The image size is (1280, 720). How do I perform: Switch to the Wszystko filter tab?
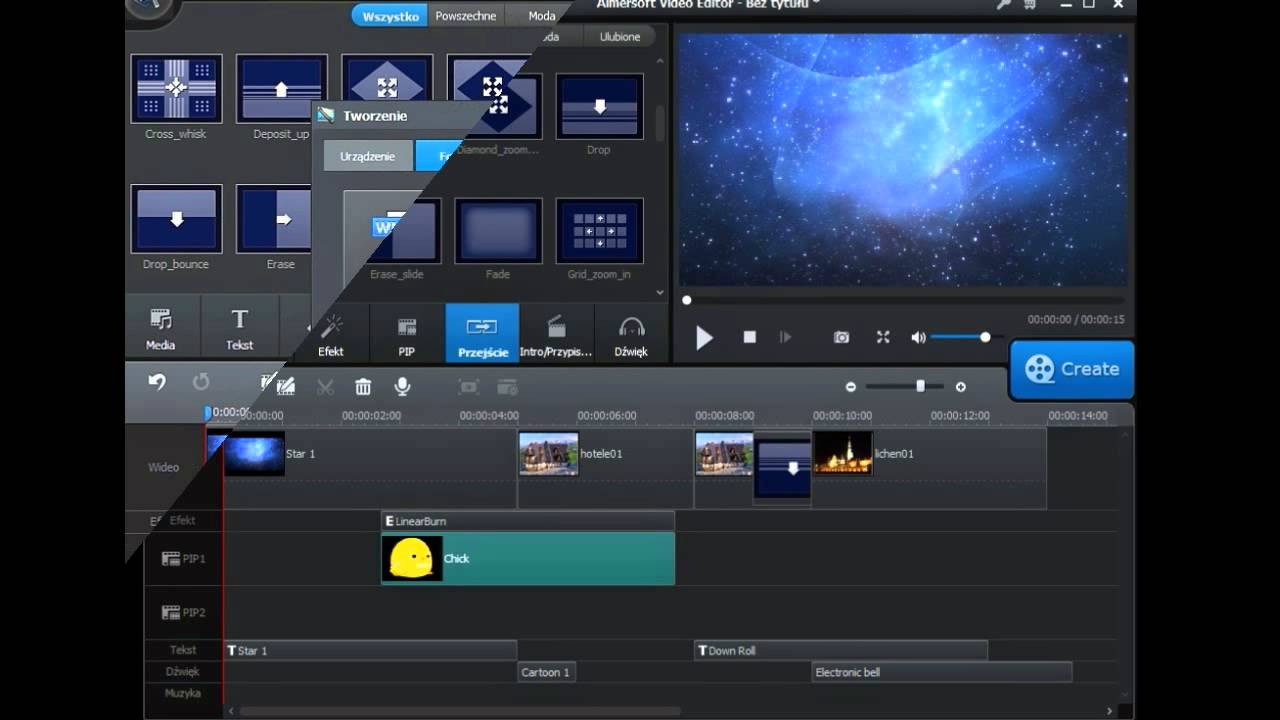390,16
